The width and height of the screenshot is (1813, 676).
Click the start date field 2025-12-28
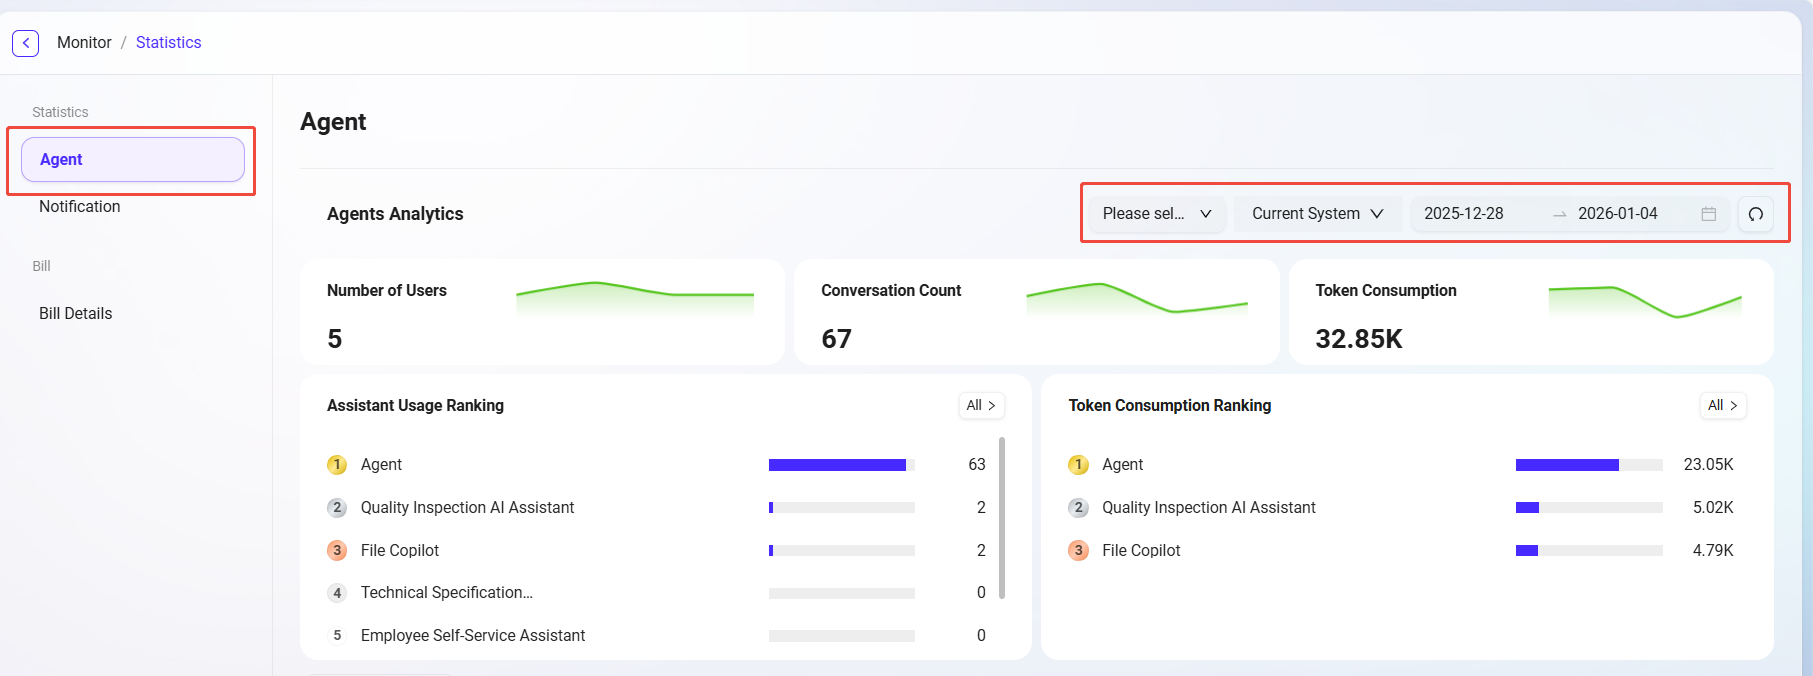coord(1464,214)
